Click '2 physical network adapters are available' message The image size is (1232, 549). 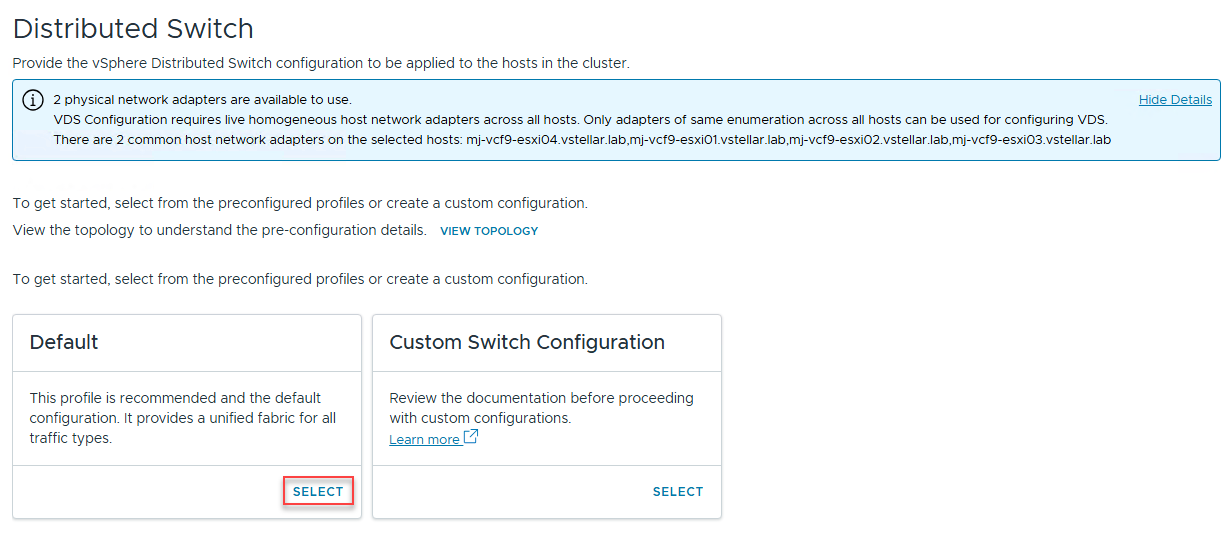coord(202,100)
